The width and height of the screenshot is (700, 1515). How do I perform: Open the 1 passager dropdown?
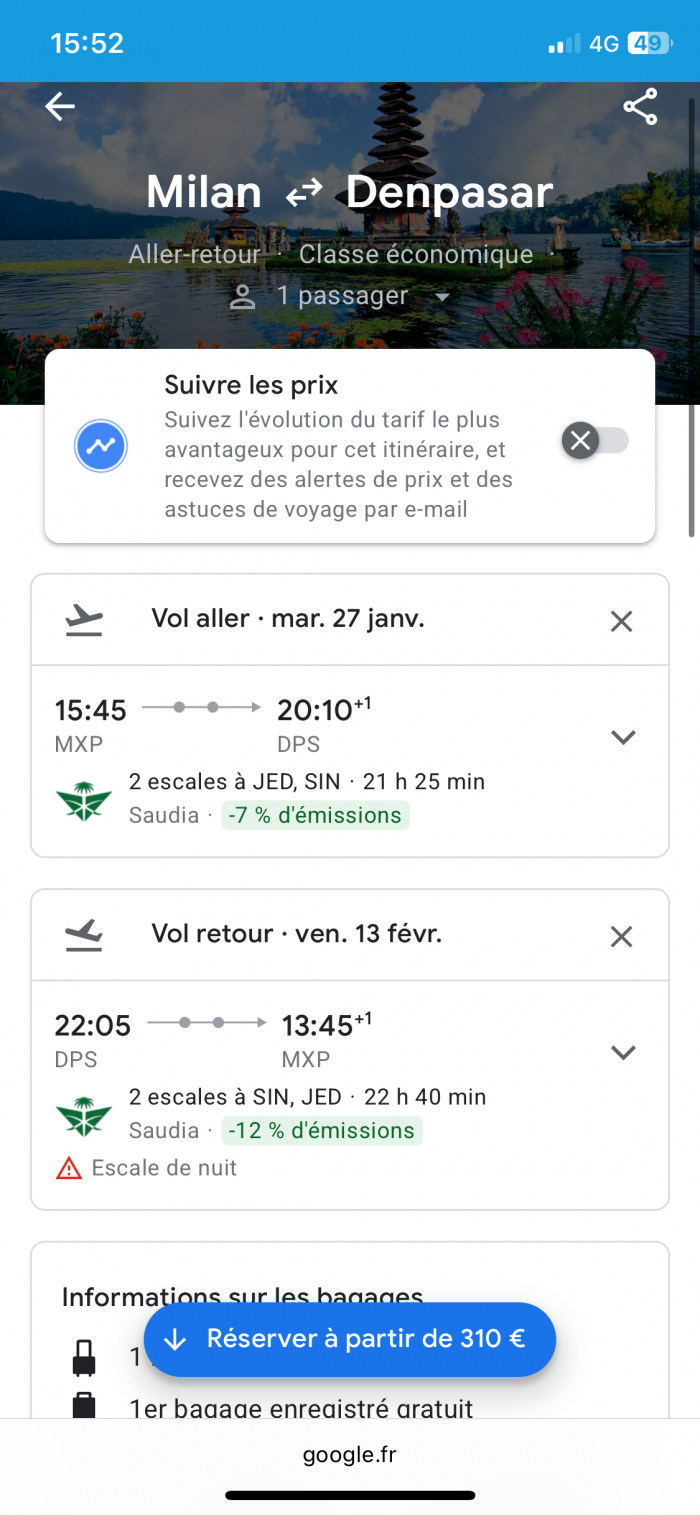click(x=340, y=297)
